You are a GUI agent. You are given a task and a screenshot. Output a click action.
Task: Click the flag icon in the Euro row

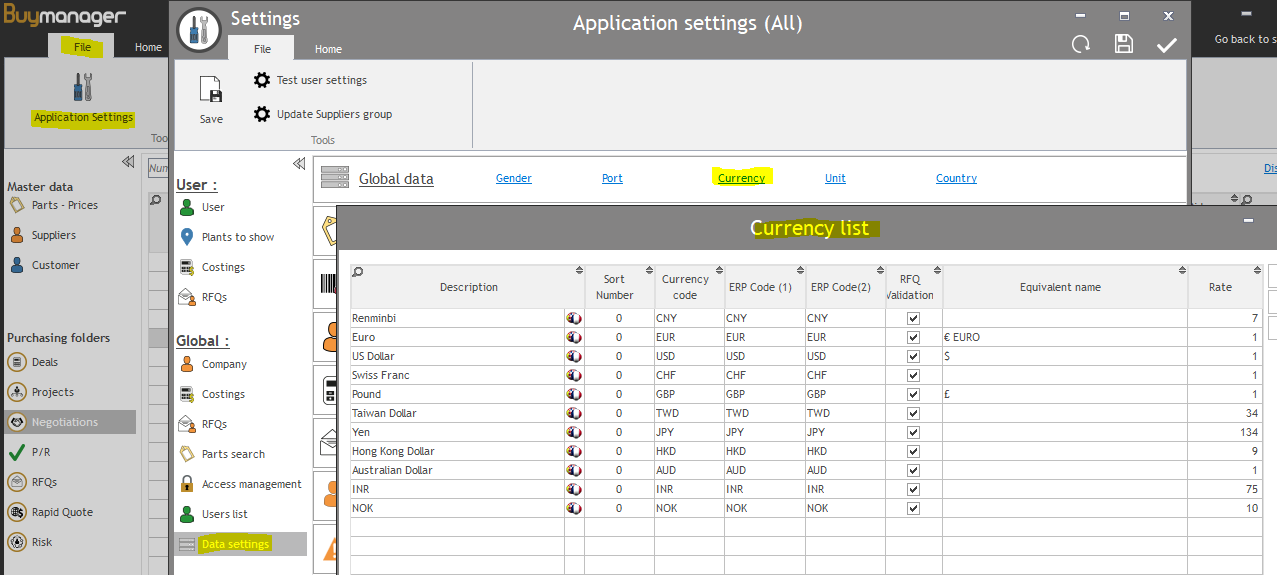point(574,337)
